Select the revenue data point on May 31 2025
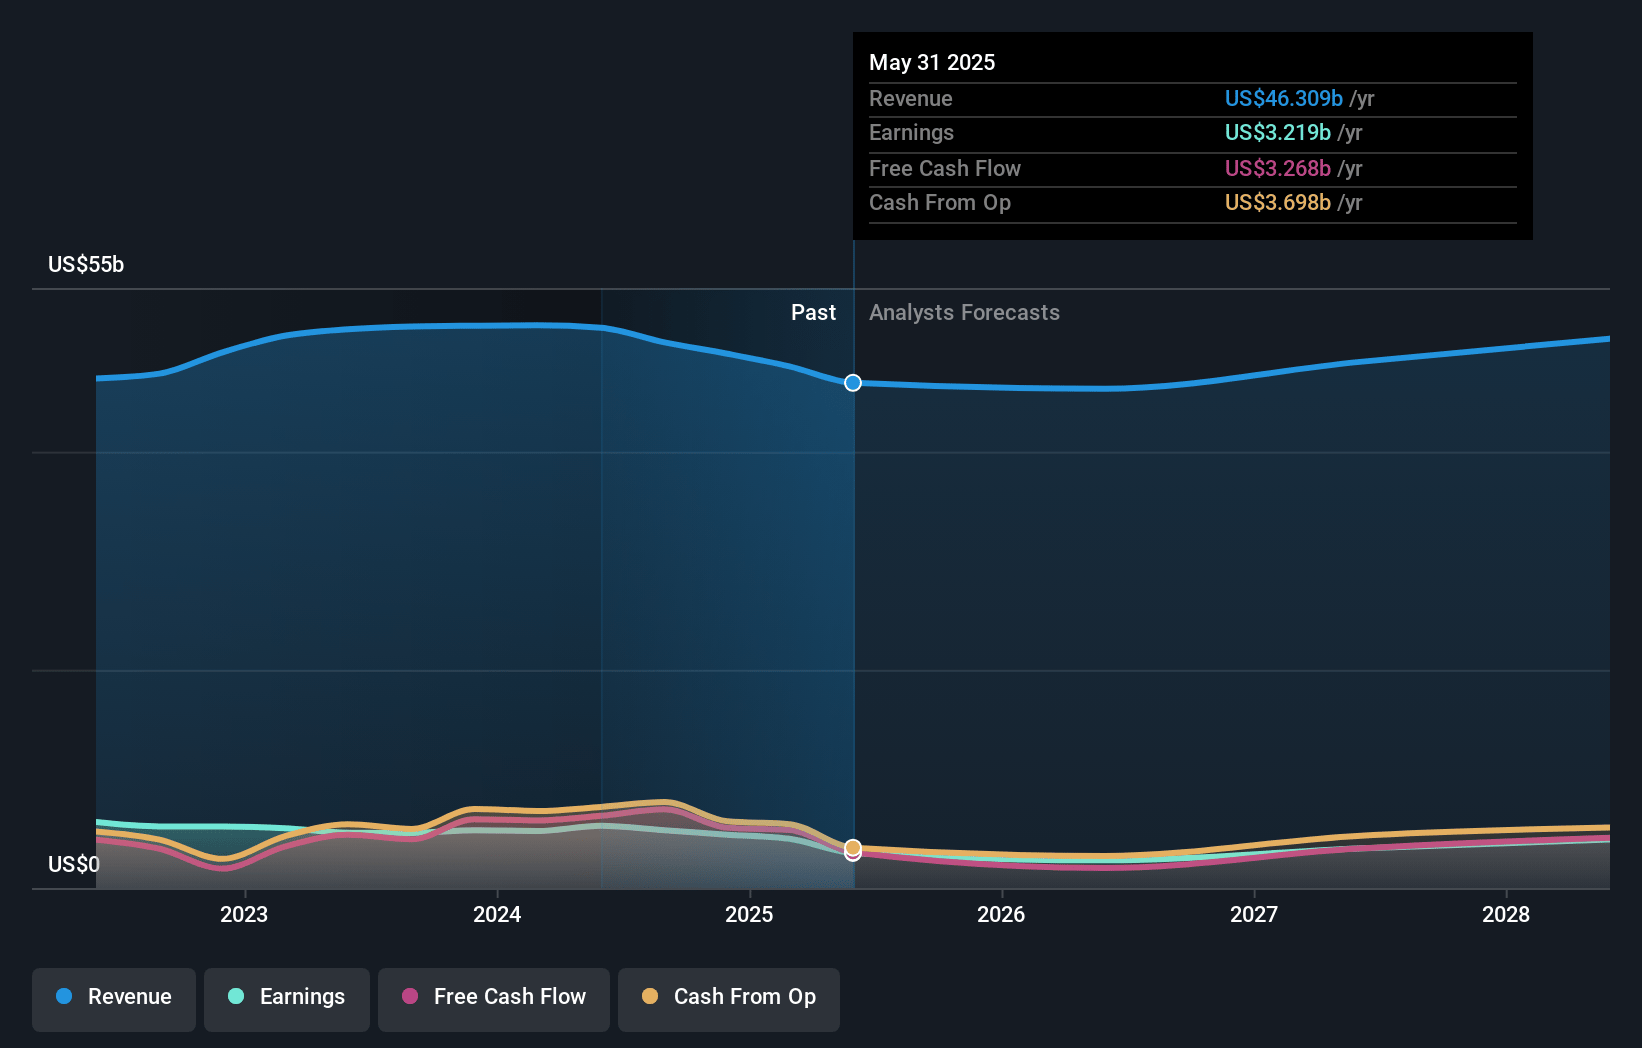1642x1048 pixels. 853,383
